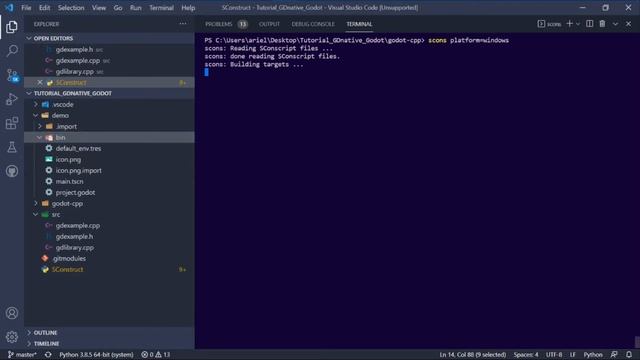Open the Run menu
Image resolution: width=640 pixels, height=360 pixels.
(x=136, y=7)
